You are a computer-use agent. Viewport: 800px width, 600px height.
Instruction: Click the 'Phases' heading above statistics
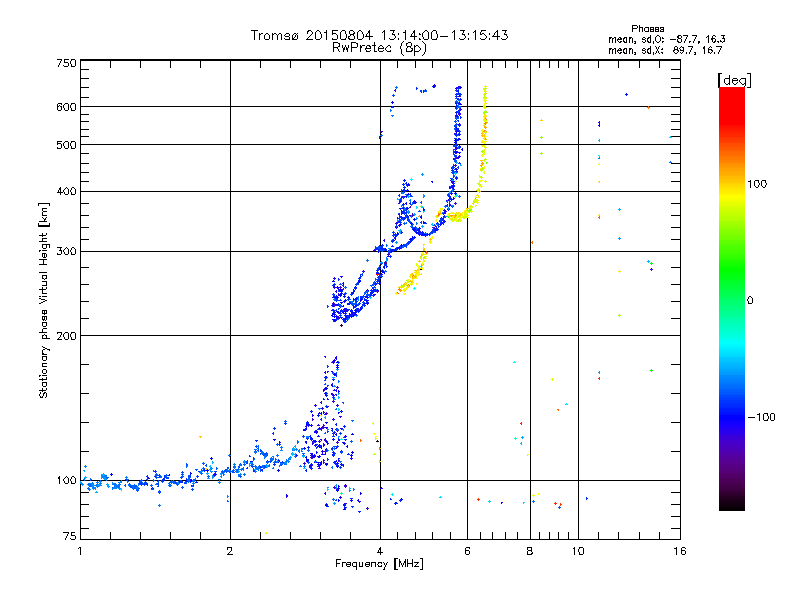(647, 29)
